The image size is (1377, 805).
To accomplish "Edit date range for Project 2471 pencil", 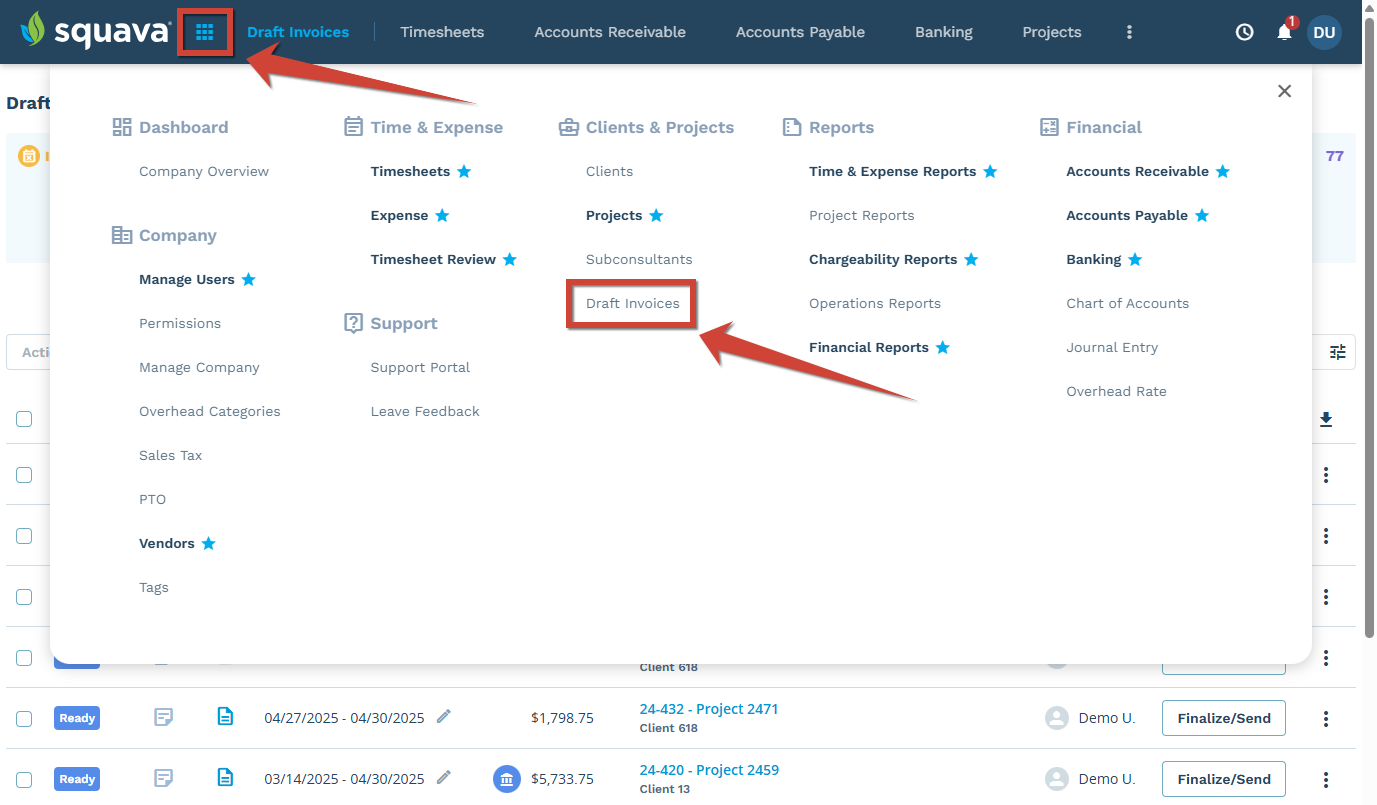I will pos(444,716).
